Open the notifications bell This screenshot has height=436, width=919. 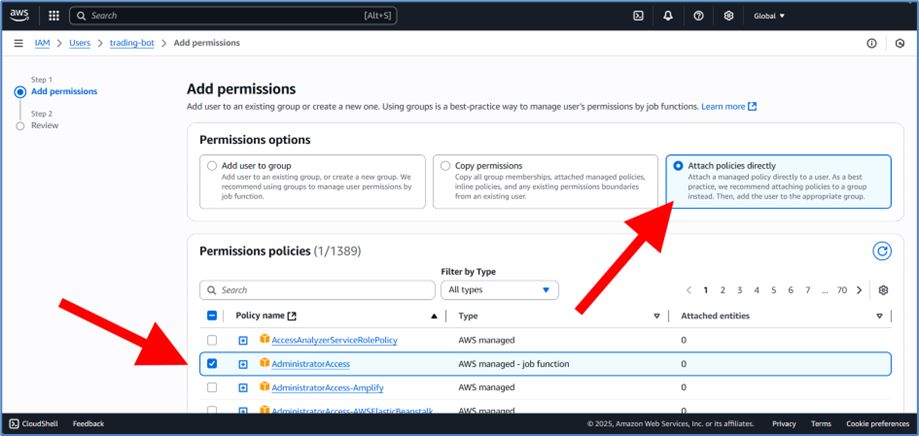(668, 16)
